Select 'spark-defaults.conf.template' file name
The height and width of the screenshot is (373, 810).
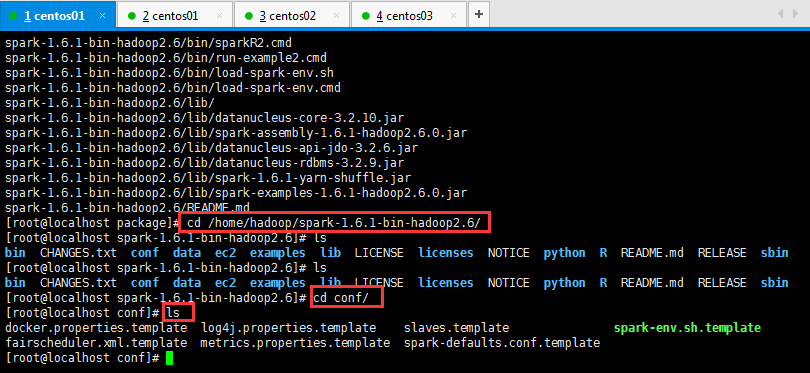(x=502, y=343)
